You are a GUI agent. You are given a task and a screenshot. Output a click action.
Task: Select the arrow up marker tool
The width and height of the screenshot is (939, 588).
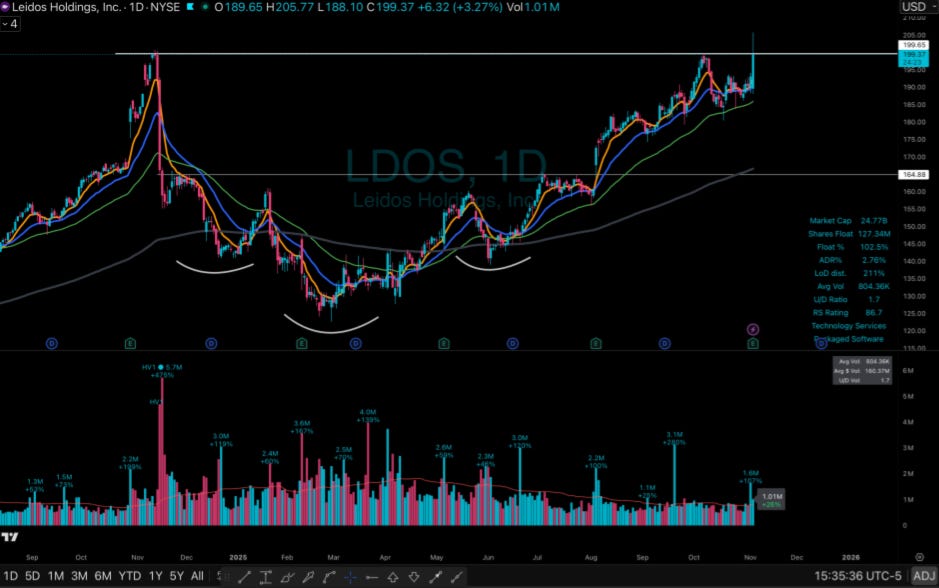coord(393,577)
